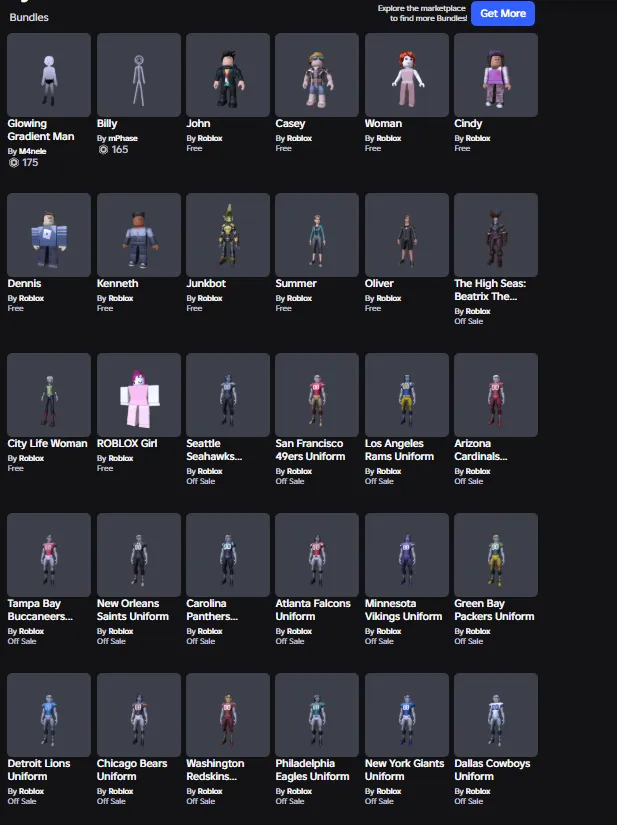The width and height of the screenshot is (617, 825).
Task: Open the Cindy bundle thumbnail
Action: coord(496,75)
